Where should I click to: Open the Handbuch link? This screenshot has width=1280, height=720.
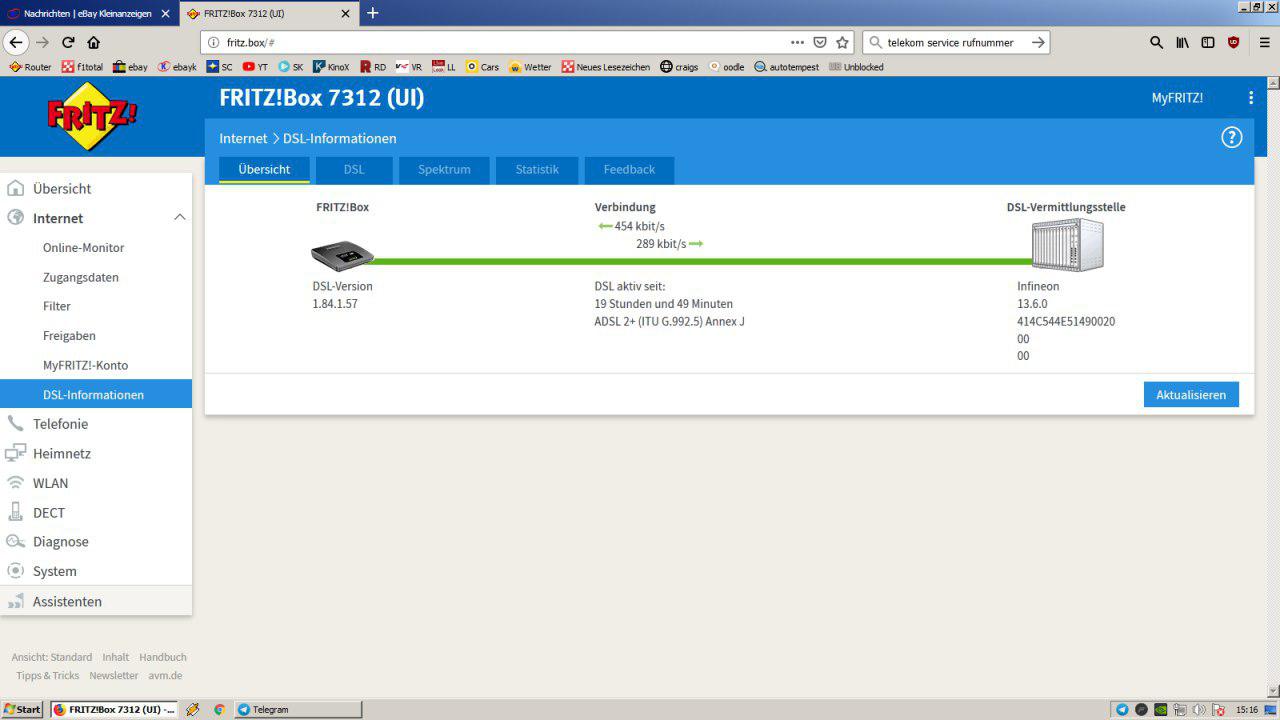163,657
